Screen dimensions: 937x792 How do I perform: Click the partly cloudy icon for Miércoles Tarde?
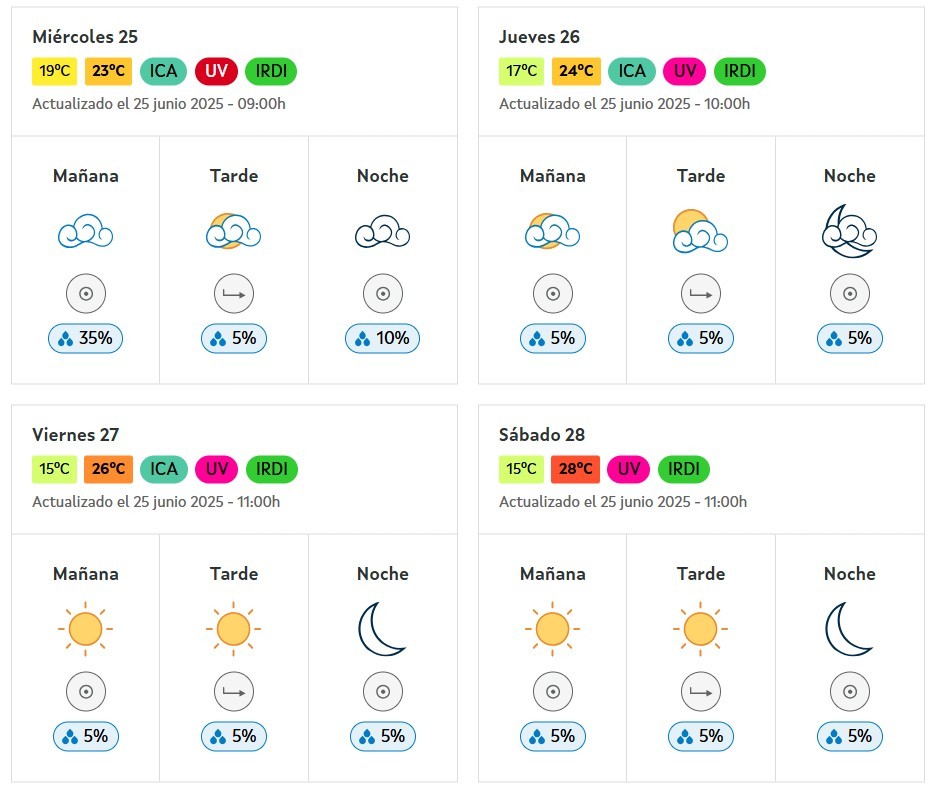coord(234,231)
